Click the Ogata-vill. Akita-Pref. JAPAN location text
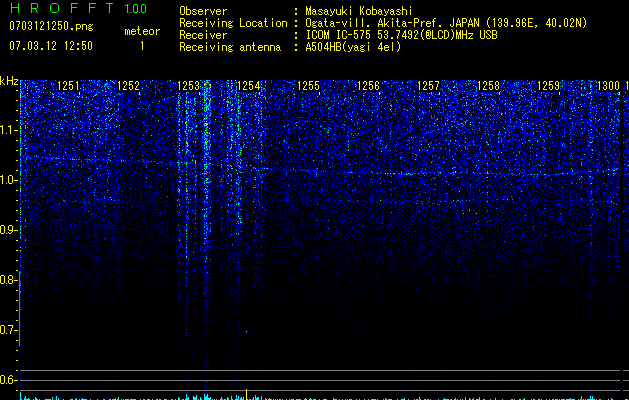The image size is (629, 400). 446,23
